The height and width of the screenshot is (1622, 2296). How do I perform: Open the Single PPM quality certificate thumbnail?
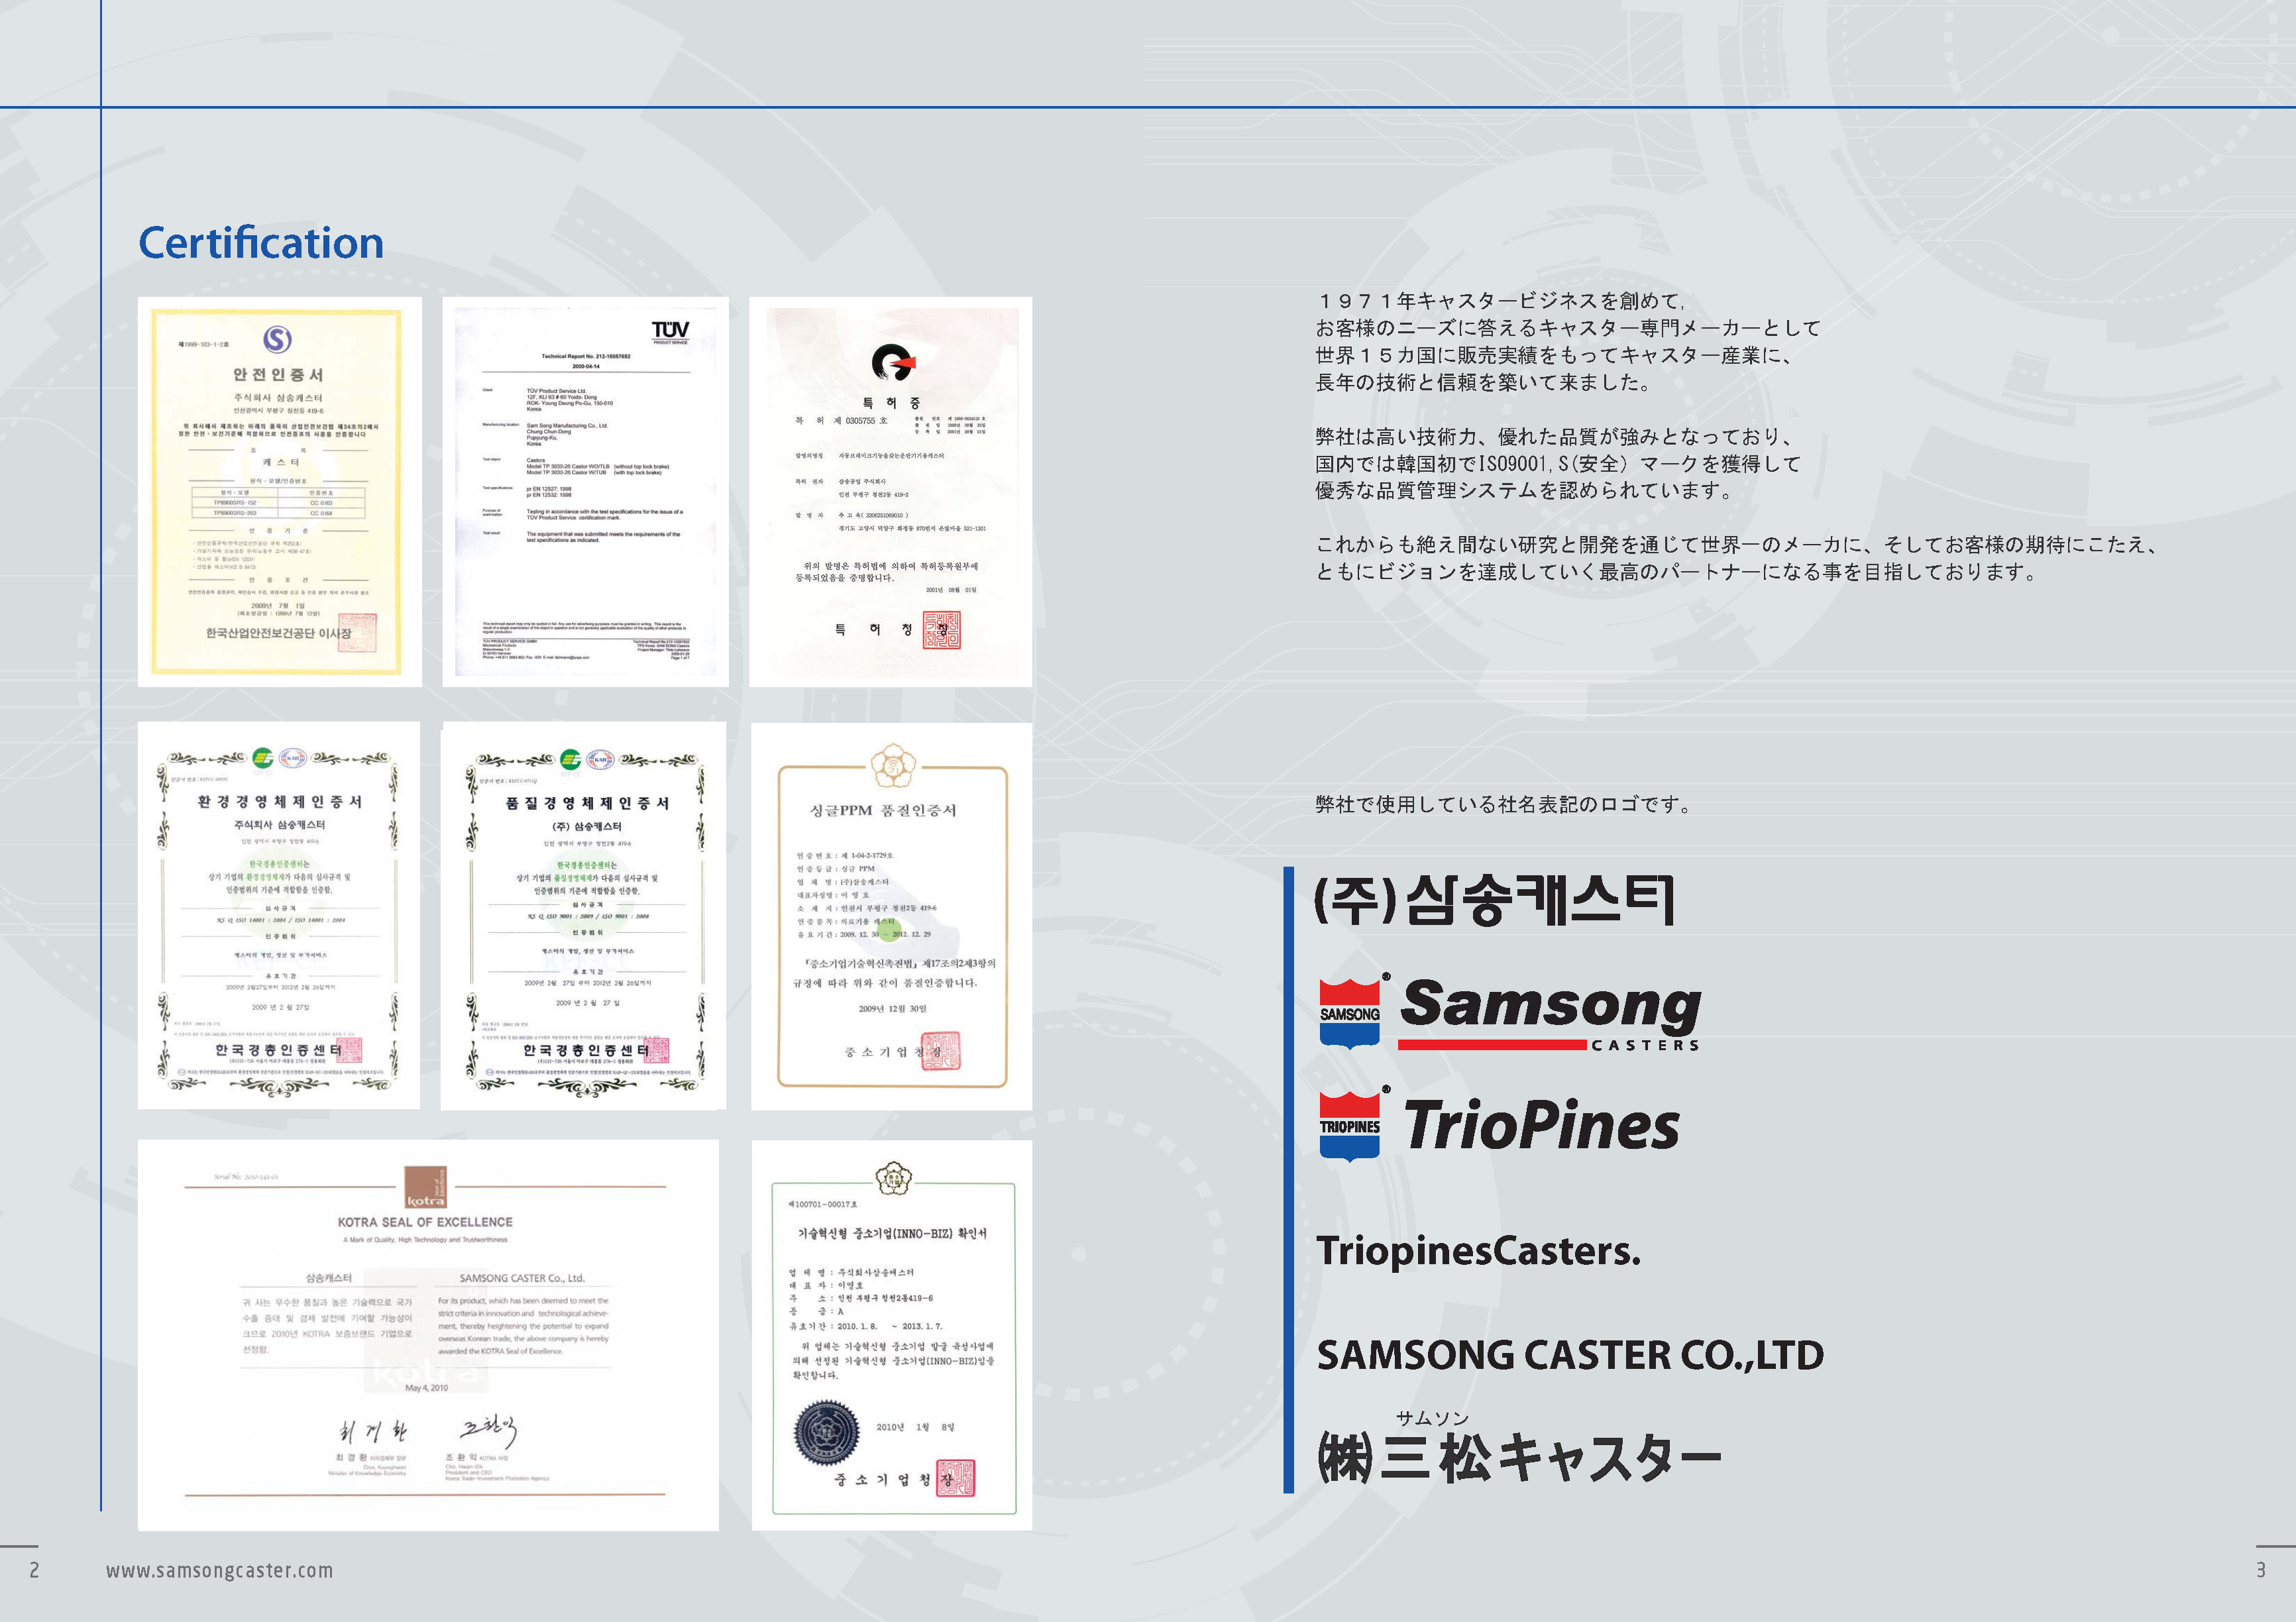pos(891,916)
